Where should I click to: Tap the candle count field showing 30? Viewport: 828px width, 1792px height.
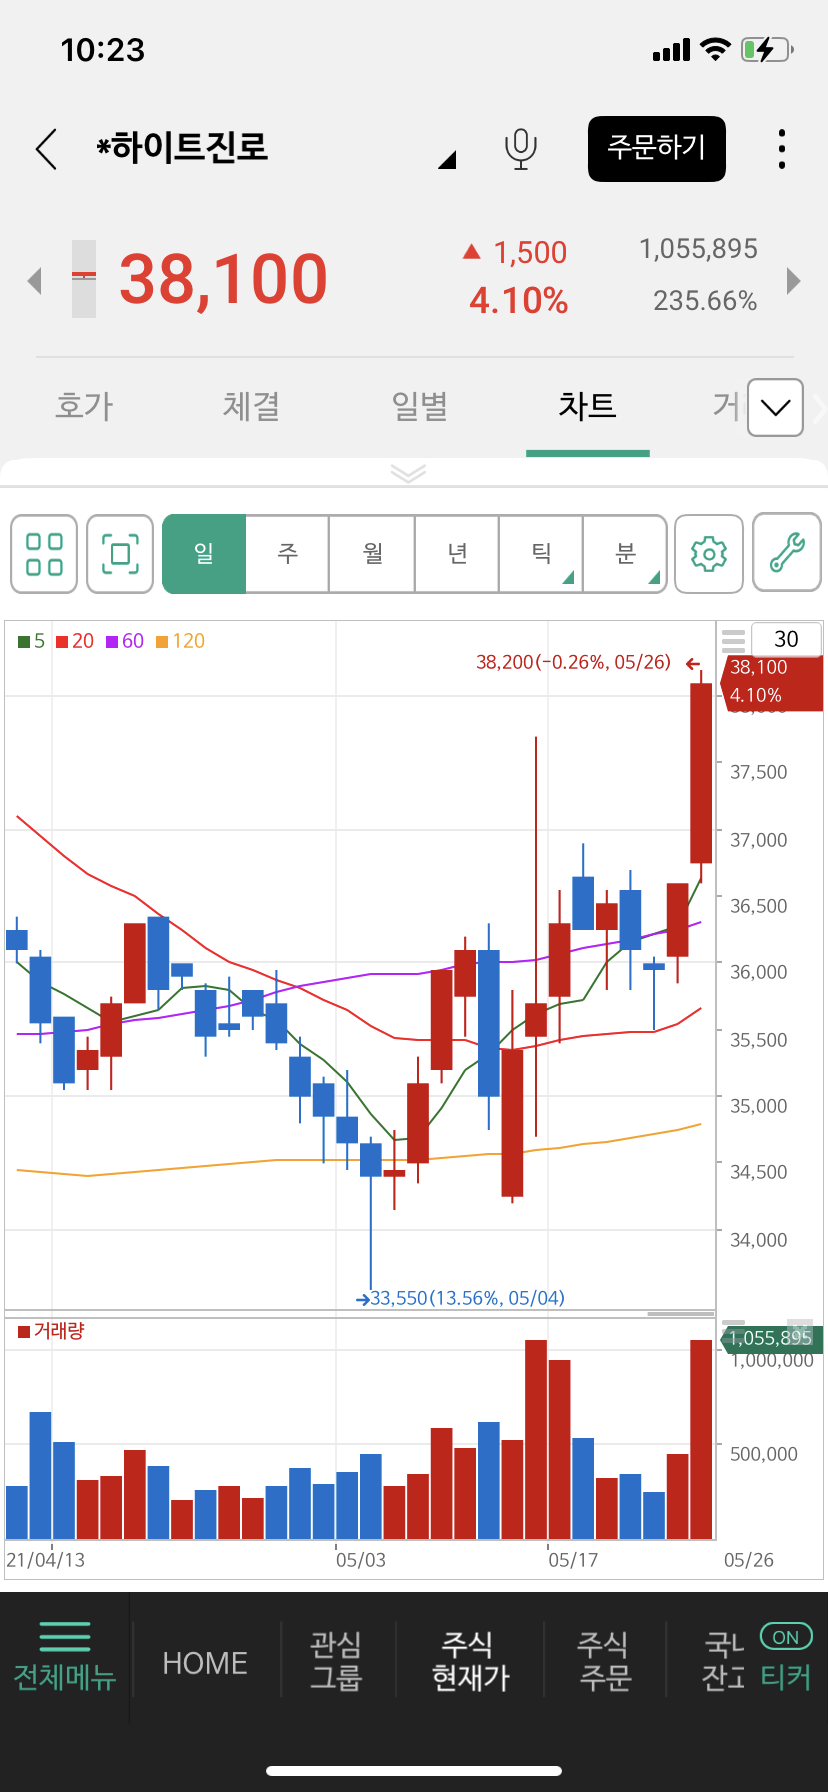click(786, 639)
